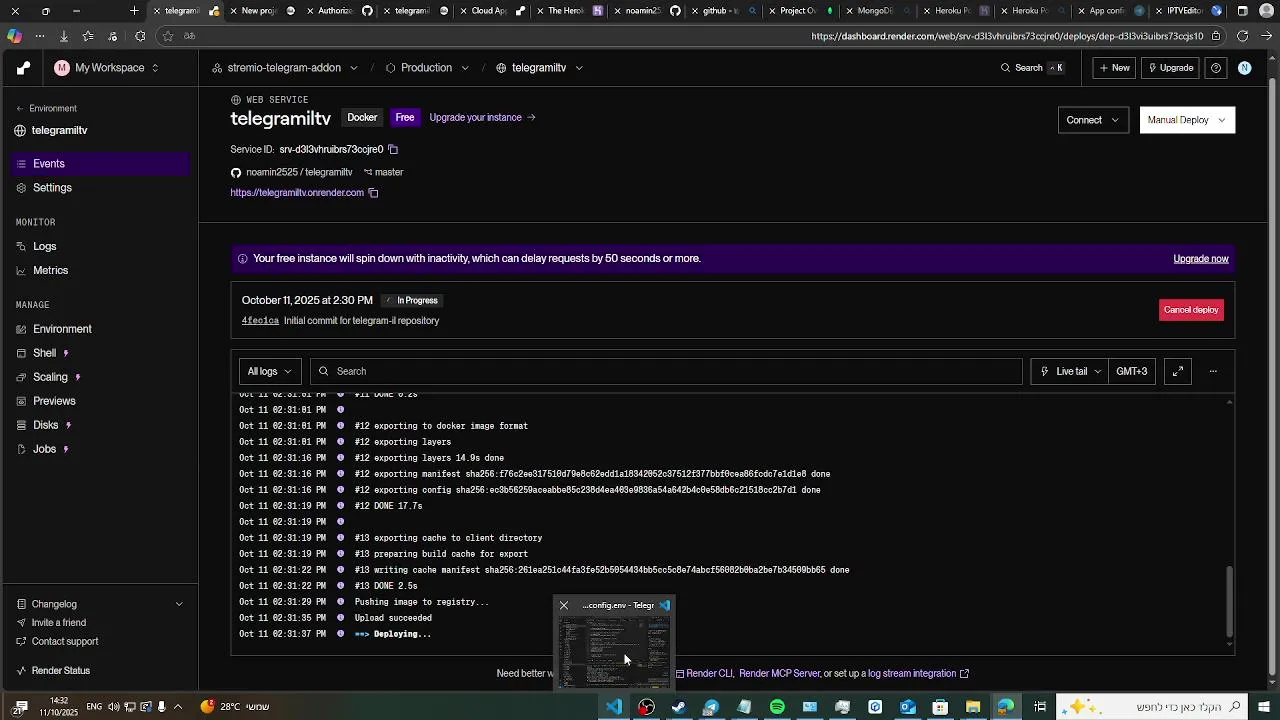Expand the Changelog section
This screenshot has width=1280, height=720.
pyautogui.click(x=100, y=604)
